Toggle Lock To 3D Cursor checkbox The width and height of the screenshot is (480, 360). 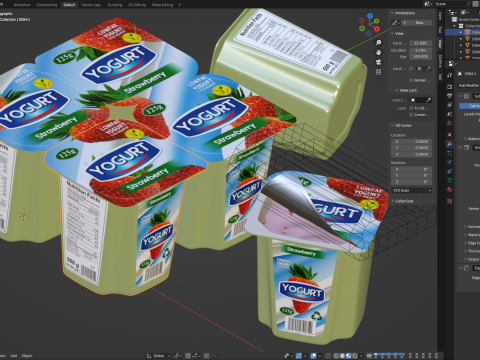(x=411, y=108)
